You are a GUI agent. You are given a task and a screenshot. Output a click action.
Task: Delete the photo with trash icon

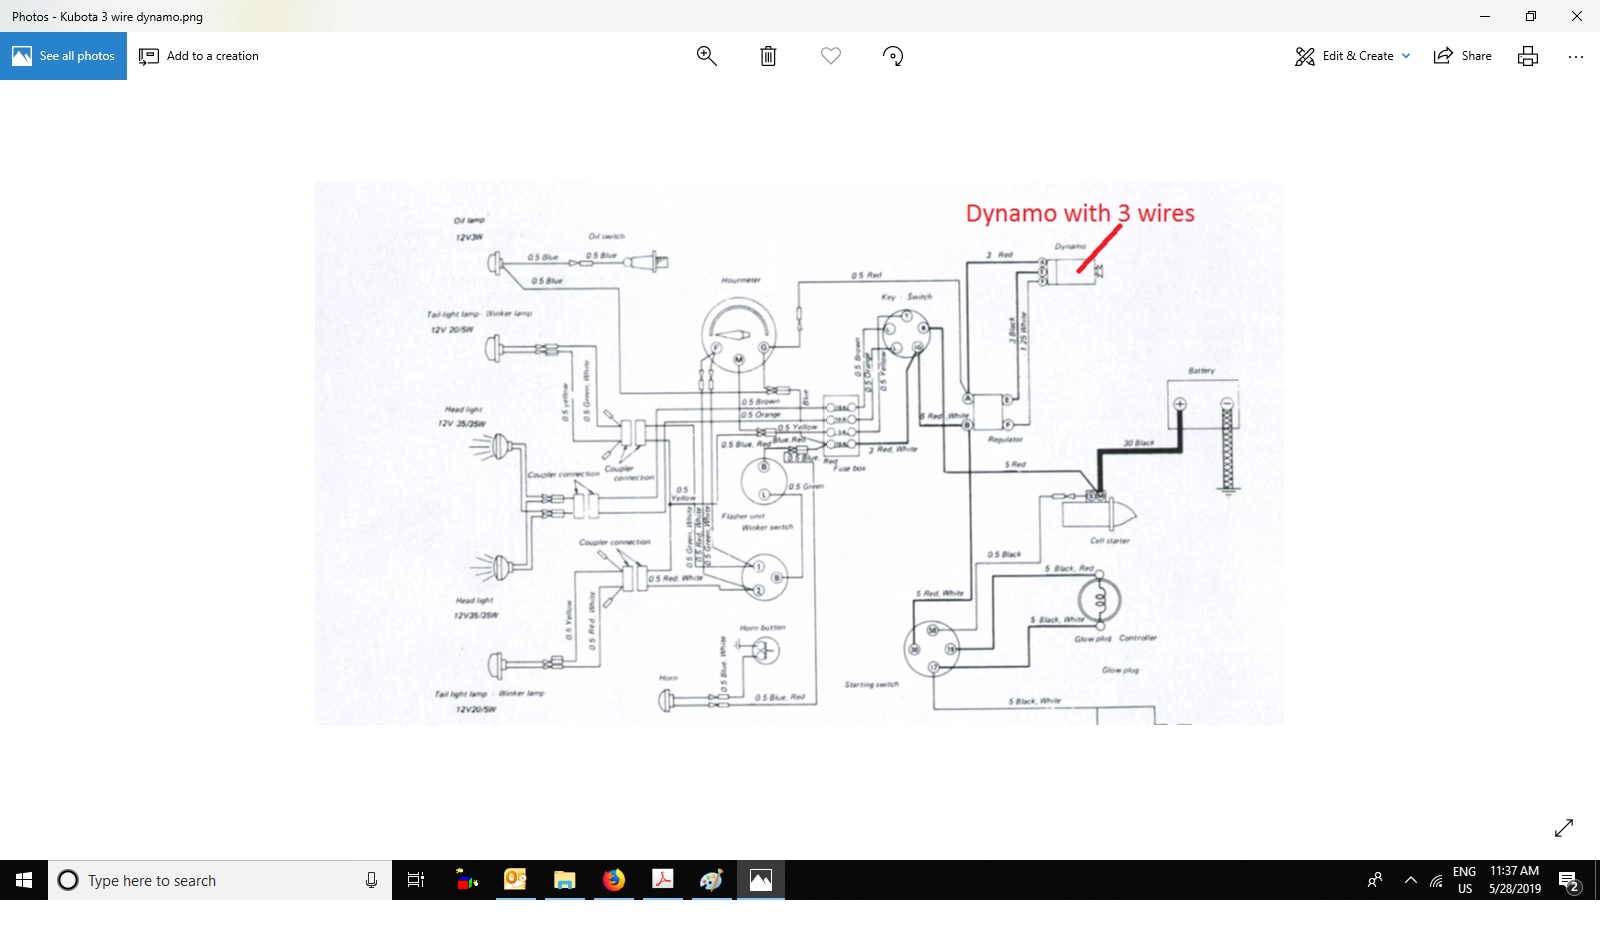pyautogui.click(x=768, y=56)
